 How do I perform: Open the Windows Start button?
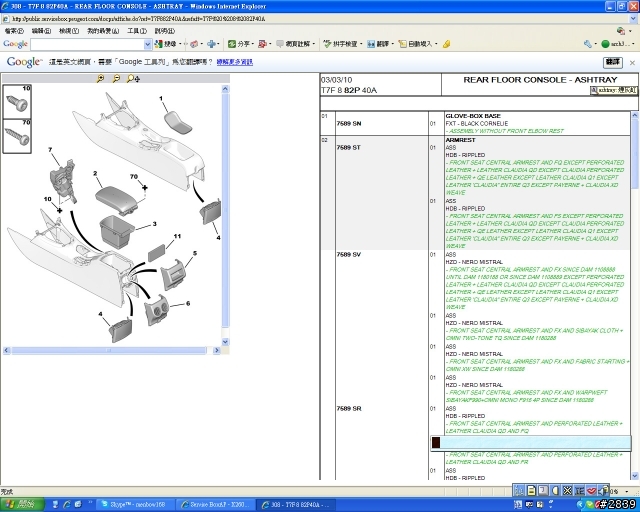pos(22,505)
